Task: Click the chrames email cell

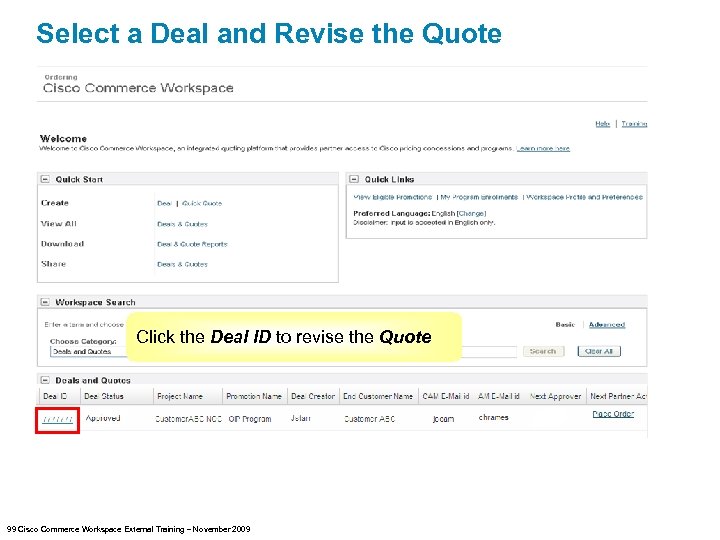Action: tap(493, 418)
